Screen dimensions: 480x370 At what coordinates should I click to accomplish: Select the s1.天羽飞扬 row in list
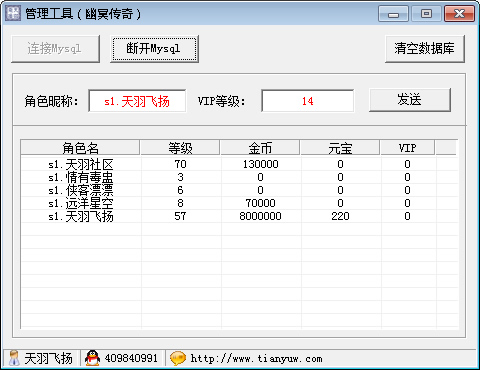click(x=239, y=216)
